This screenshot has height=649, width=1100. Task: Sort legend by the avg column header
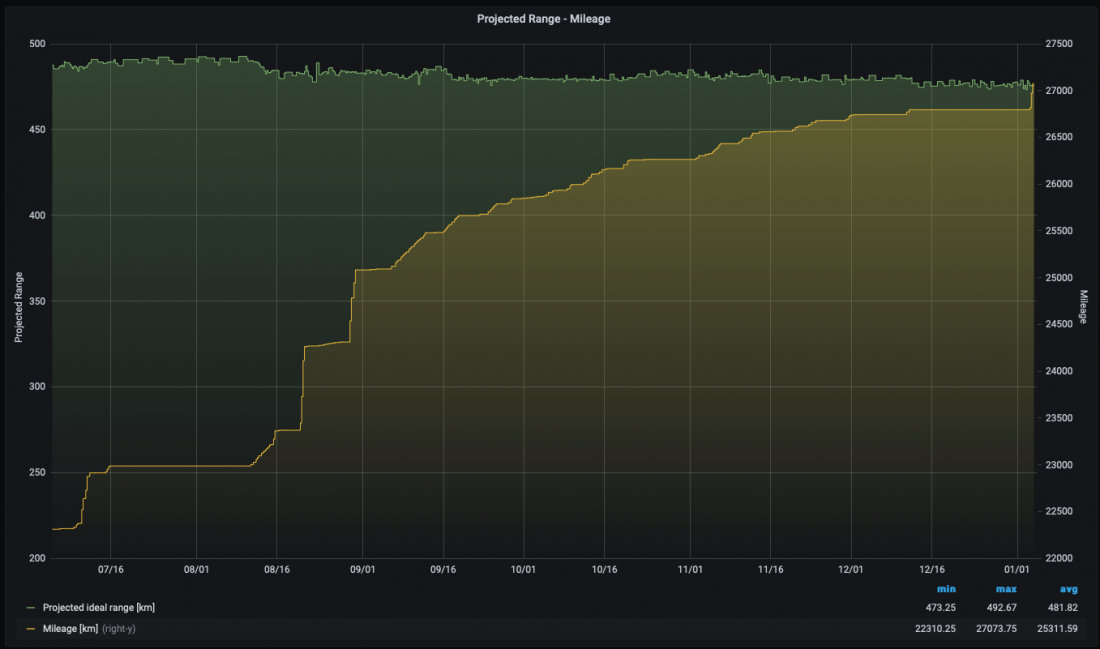click(x=1069, y=590)
